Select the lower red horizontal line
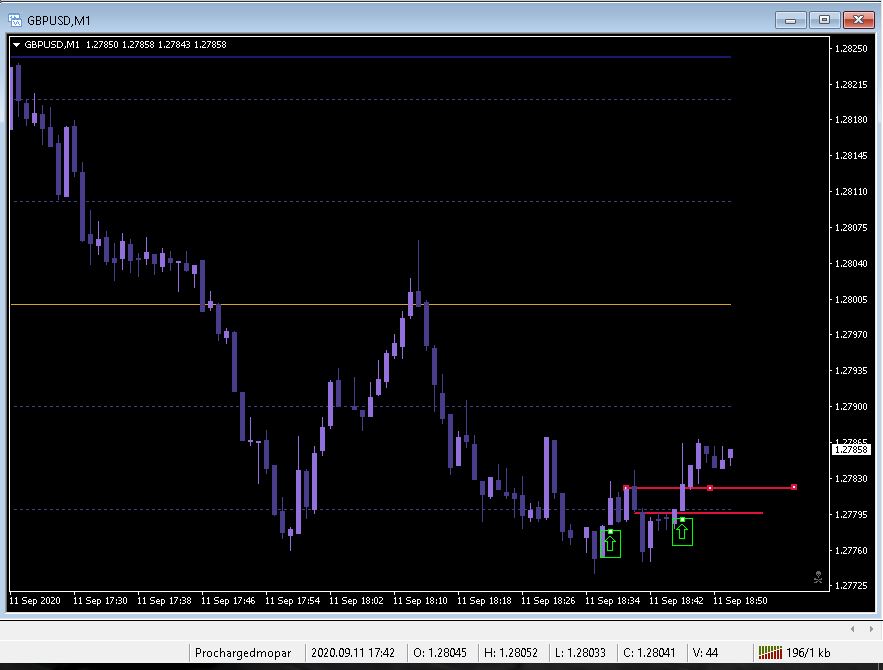 tap(699, 513)
